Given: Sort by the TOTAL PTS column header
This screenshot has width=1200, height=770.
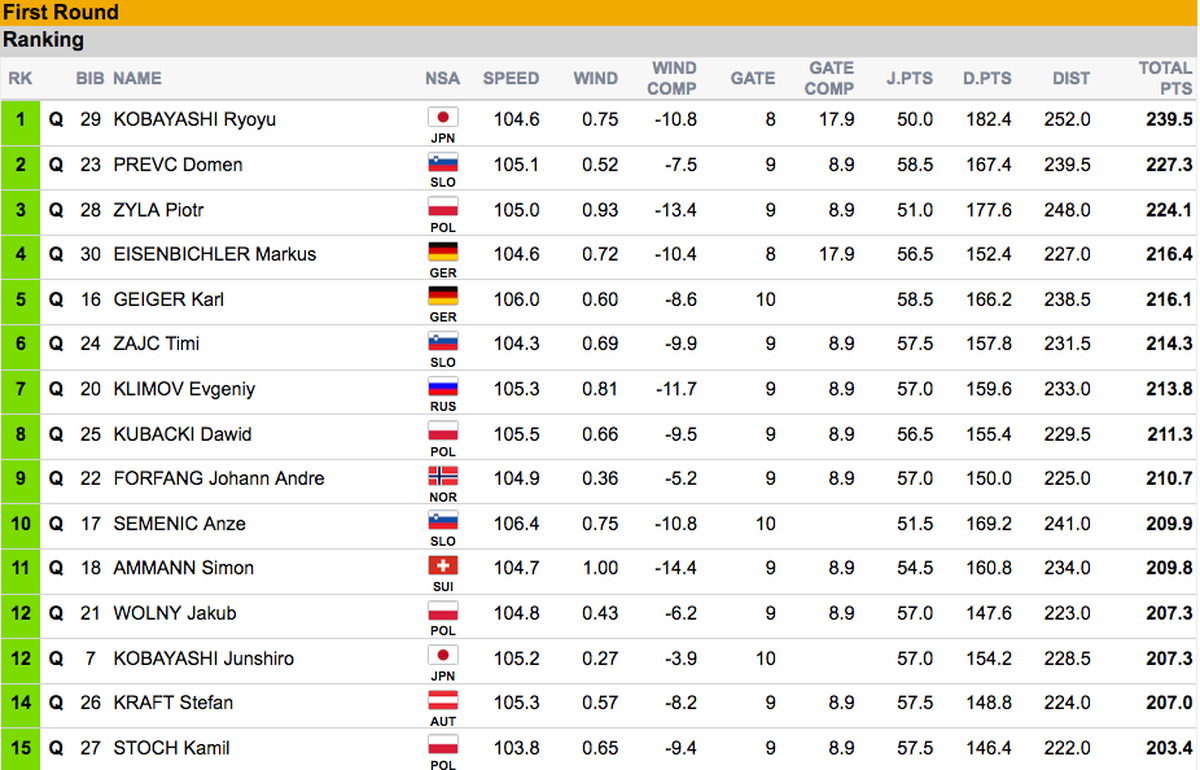Looking at the screenshot, I should [1165, 78].
